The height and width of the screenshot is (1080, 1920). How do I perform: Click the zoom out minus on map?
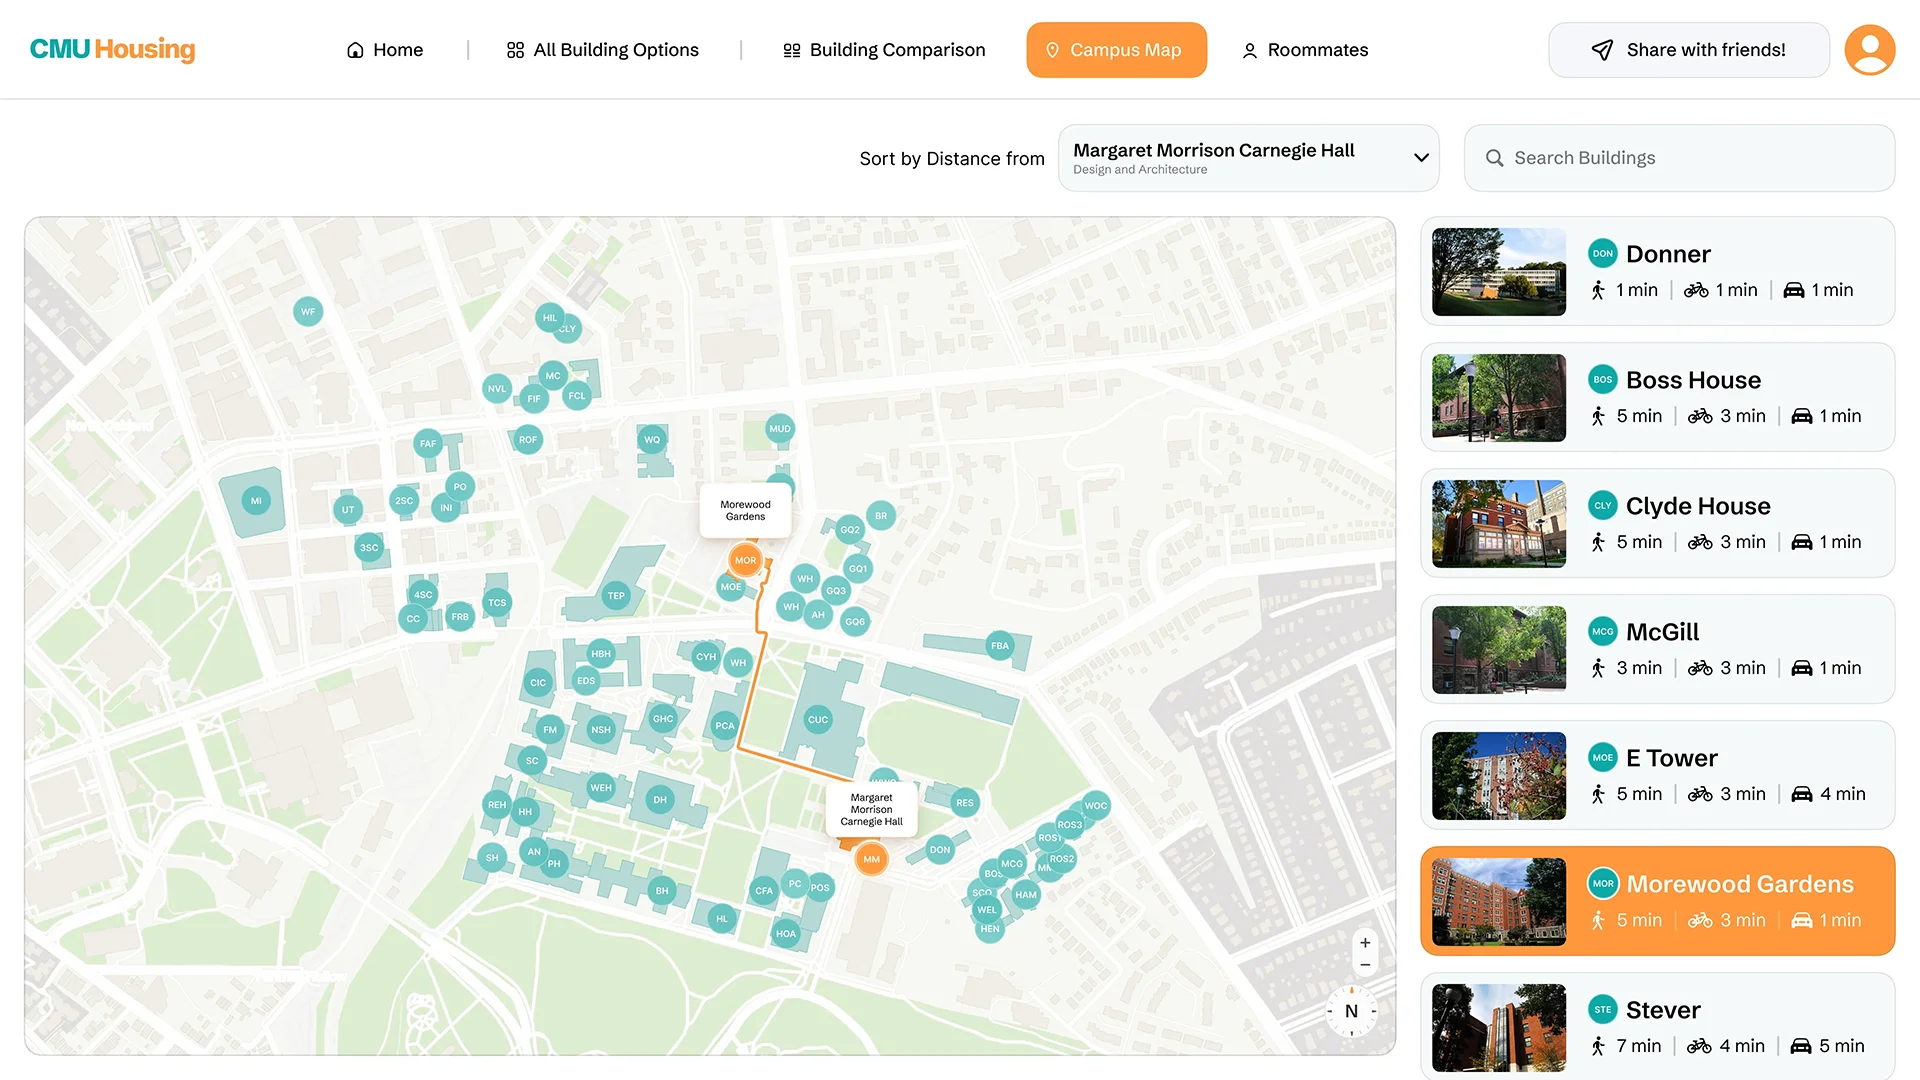pyautogui.click(x=1365, y=965)
